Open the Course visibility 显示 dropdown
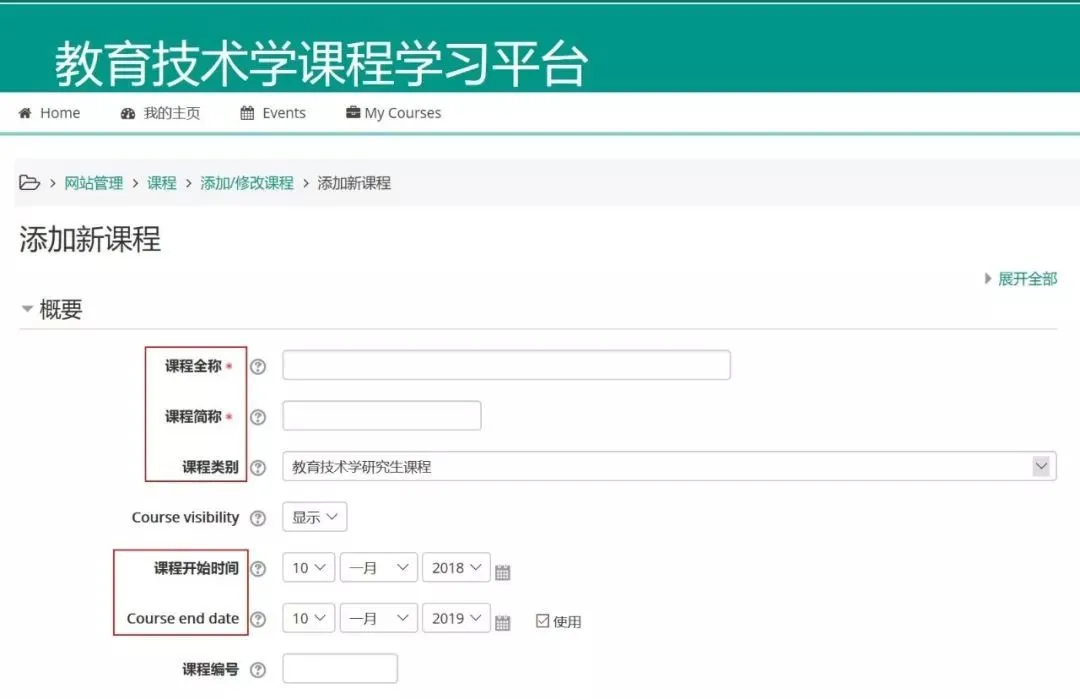The width and height of the screenshot is (1080, 699). (315, 517)
